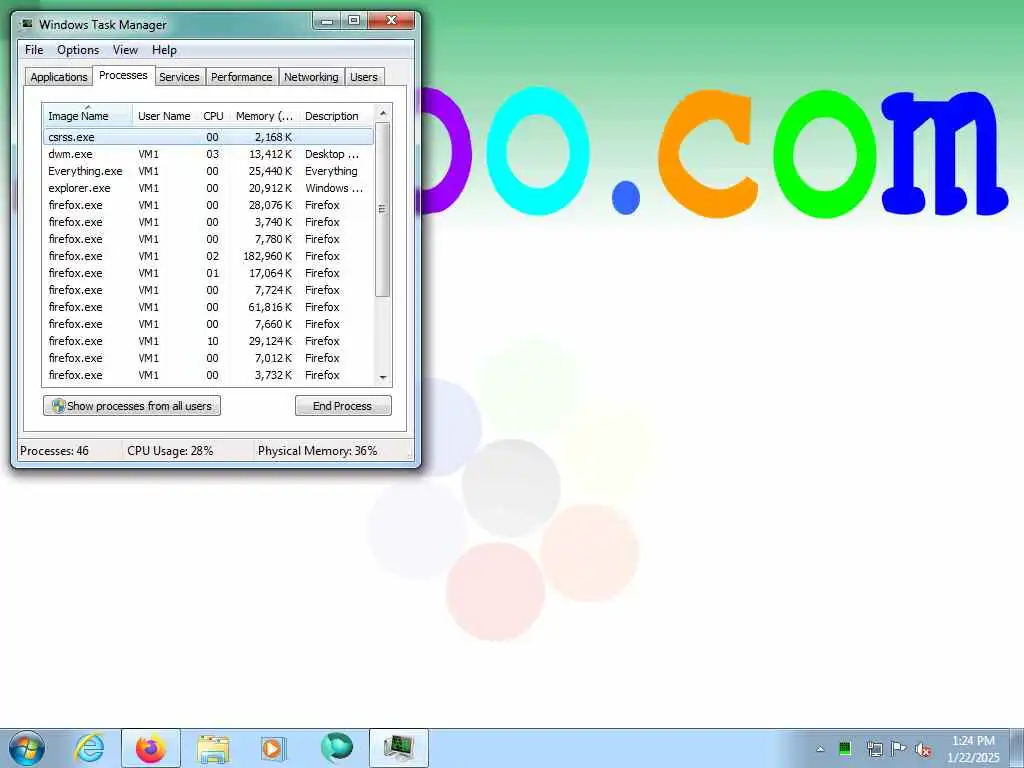Open Action Center flag icon
This screenshot has width=1024, height=768.
(899, 748)
